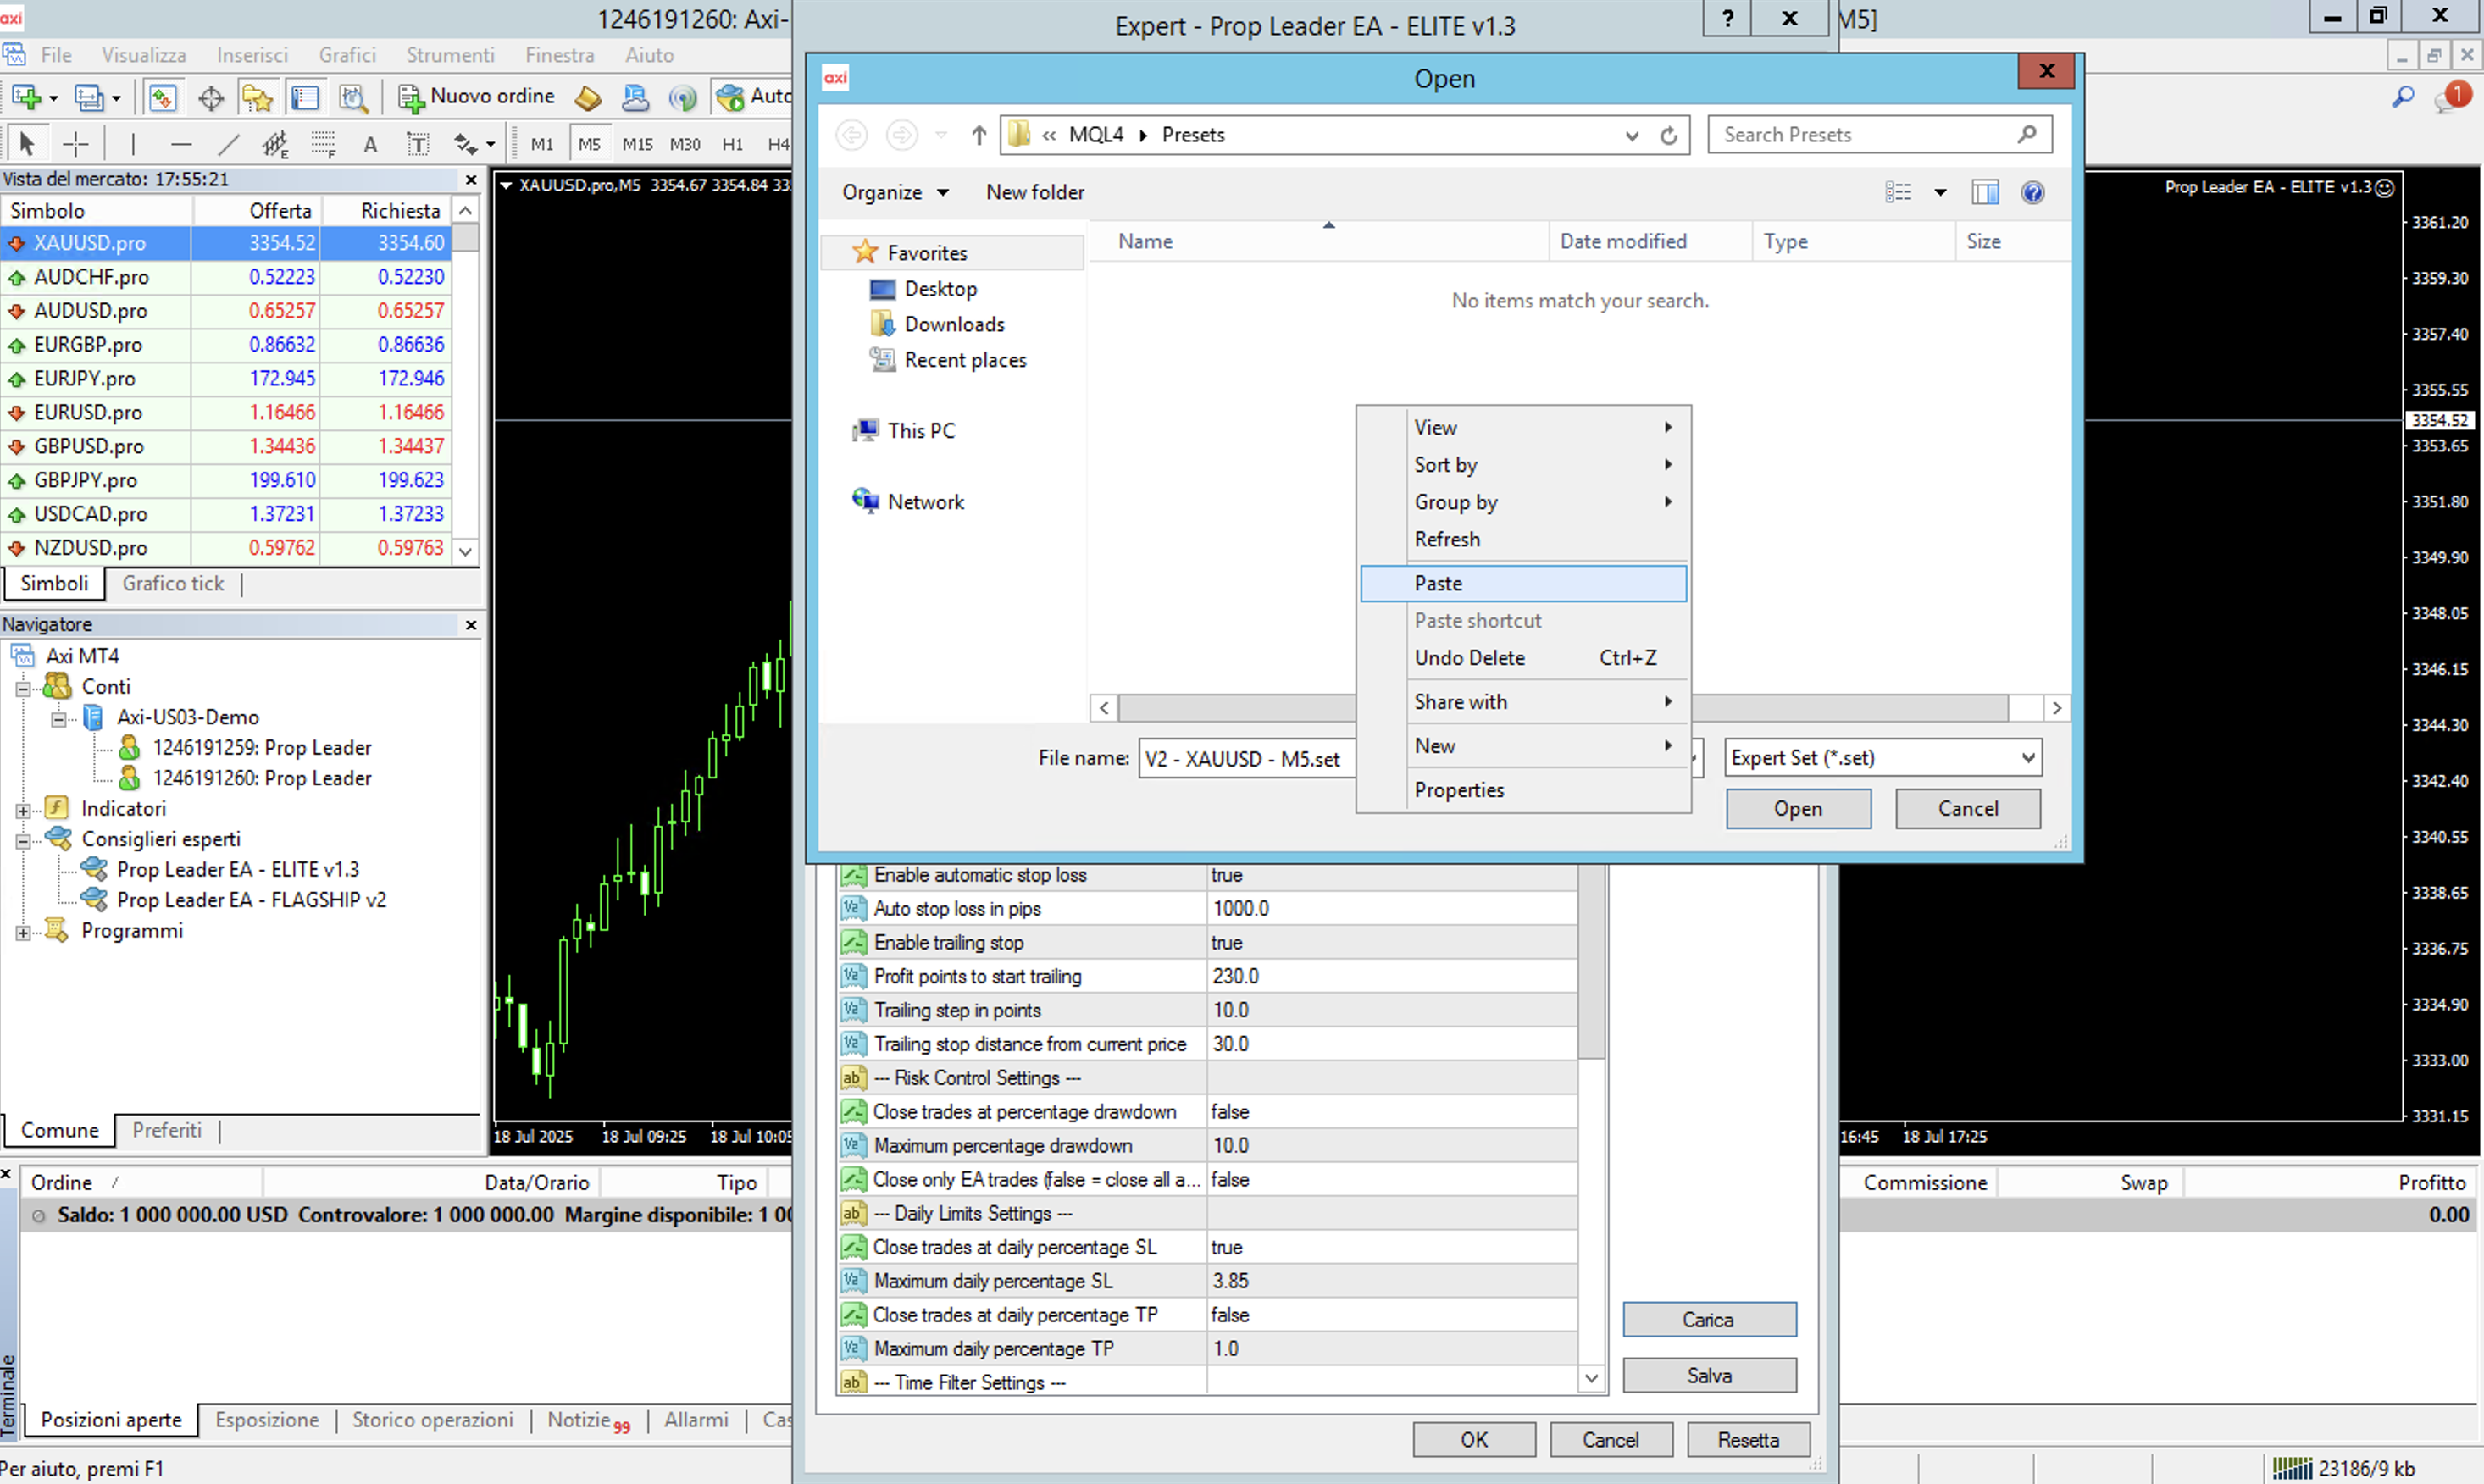Select the Prop Leader EA - FLAGSHIP v2 expert

point(251,900)
